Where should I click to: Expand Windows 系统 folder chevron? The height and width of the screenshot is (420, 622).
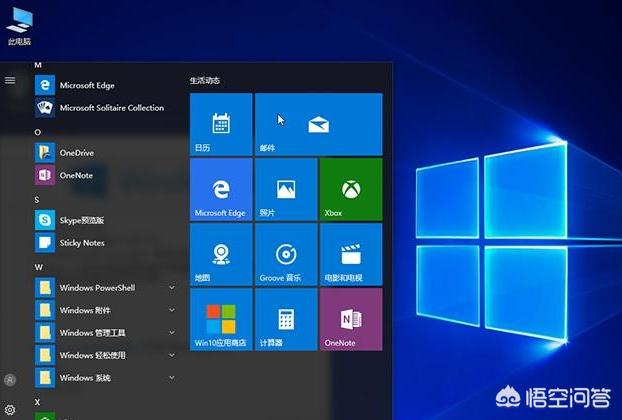pos(172,378)
